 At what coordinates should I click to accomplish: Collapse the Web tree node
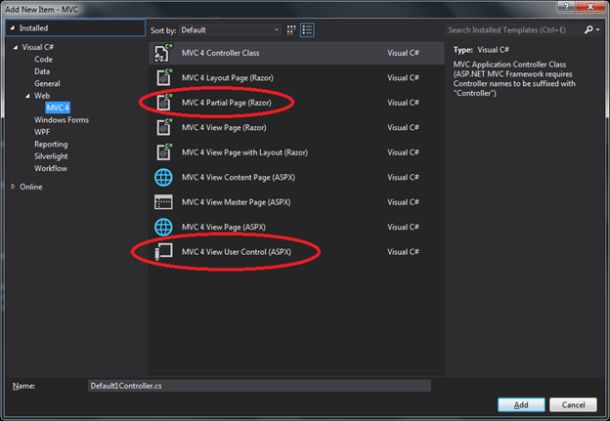pyautogui.click(x=28, y=96)
